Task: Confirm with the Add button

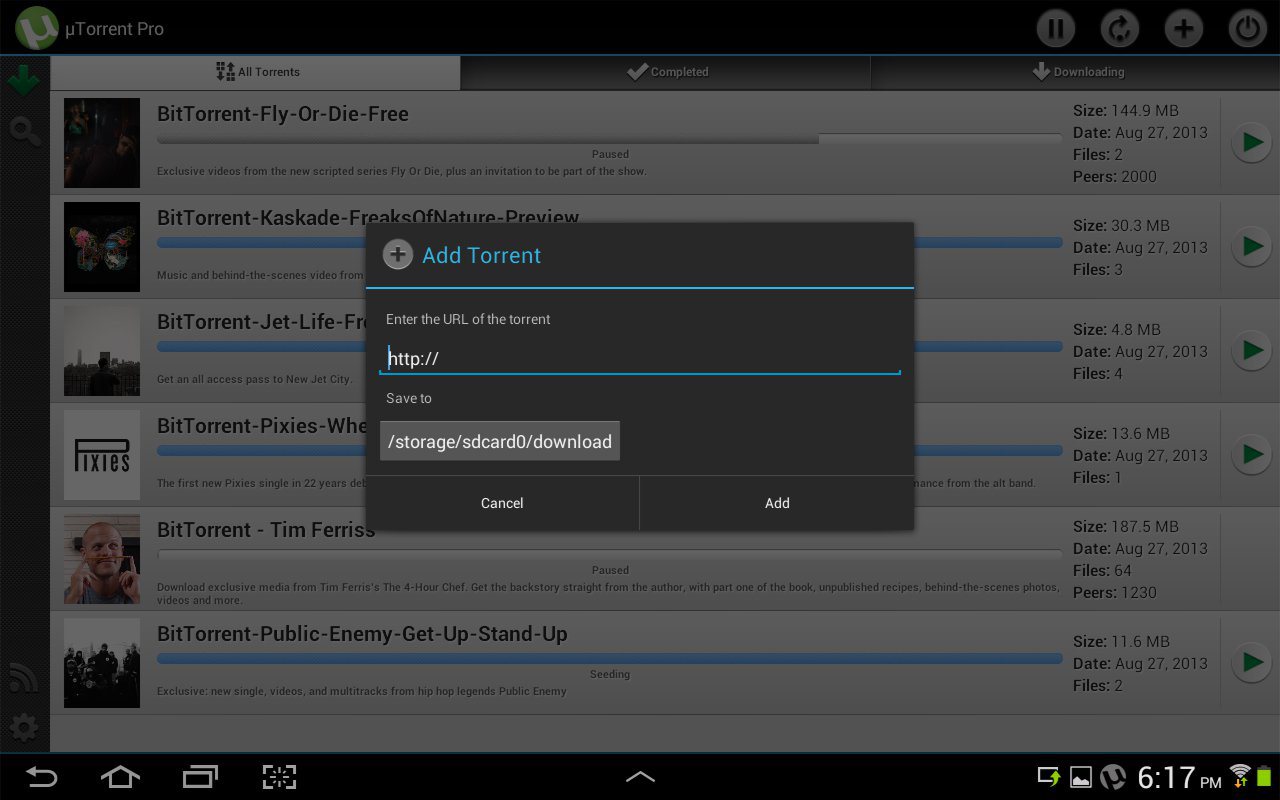Action: (x=777, y=503)
